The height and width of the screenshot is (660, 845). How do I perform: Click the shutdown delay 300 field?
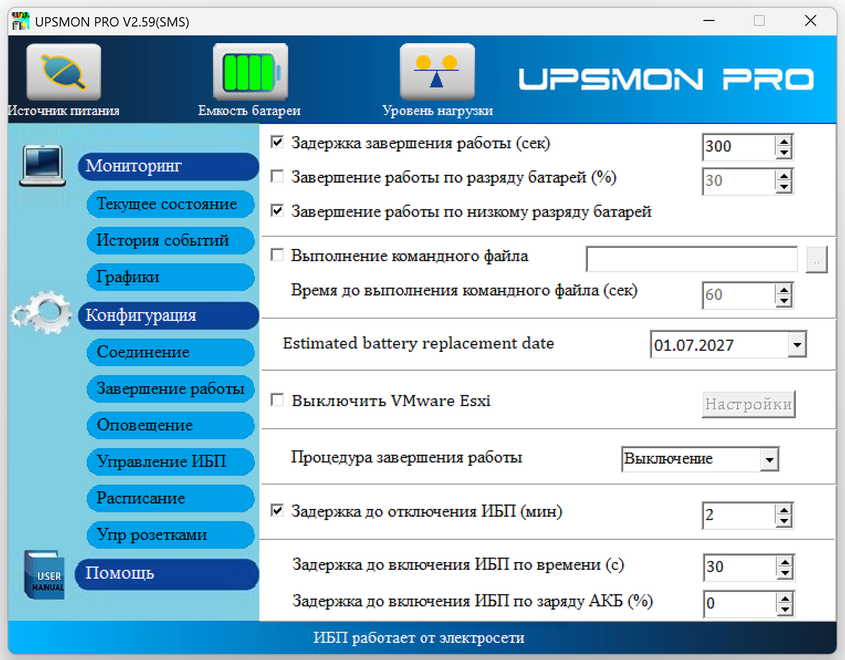pos(739,147)
